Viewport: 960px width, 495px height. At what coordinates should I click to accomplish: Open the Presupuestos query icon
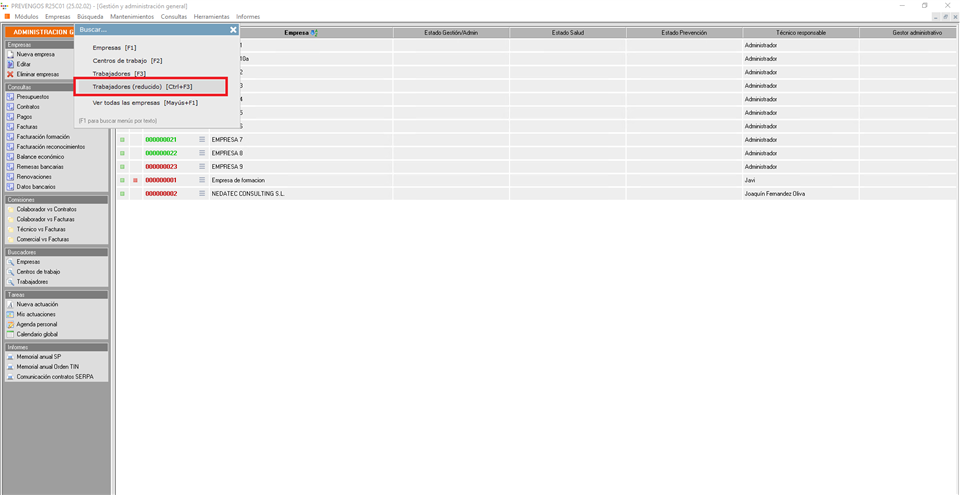click(x=10, y=97)
